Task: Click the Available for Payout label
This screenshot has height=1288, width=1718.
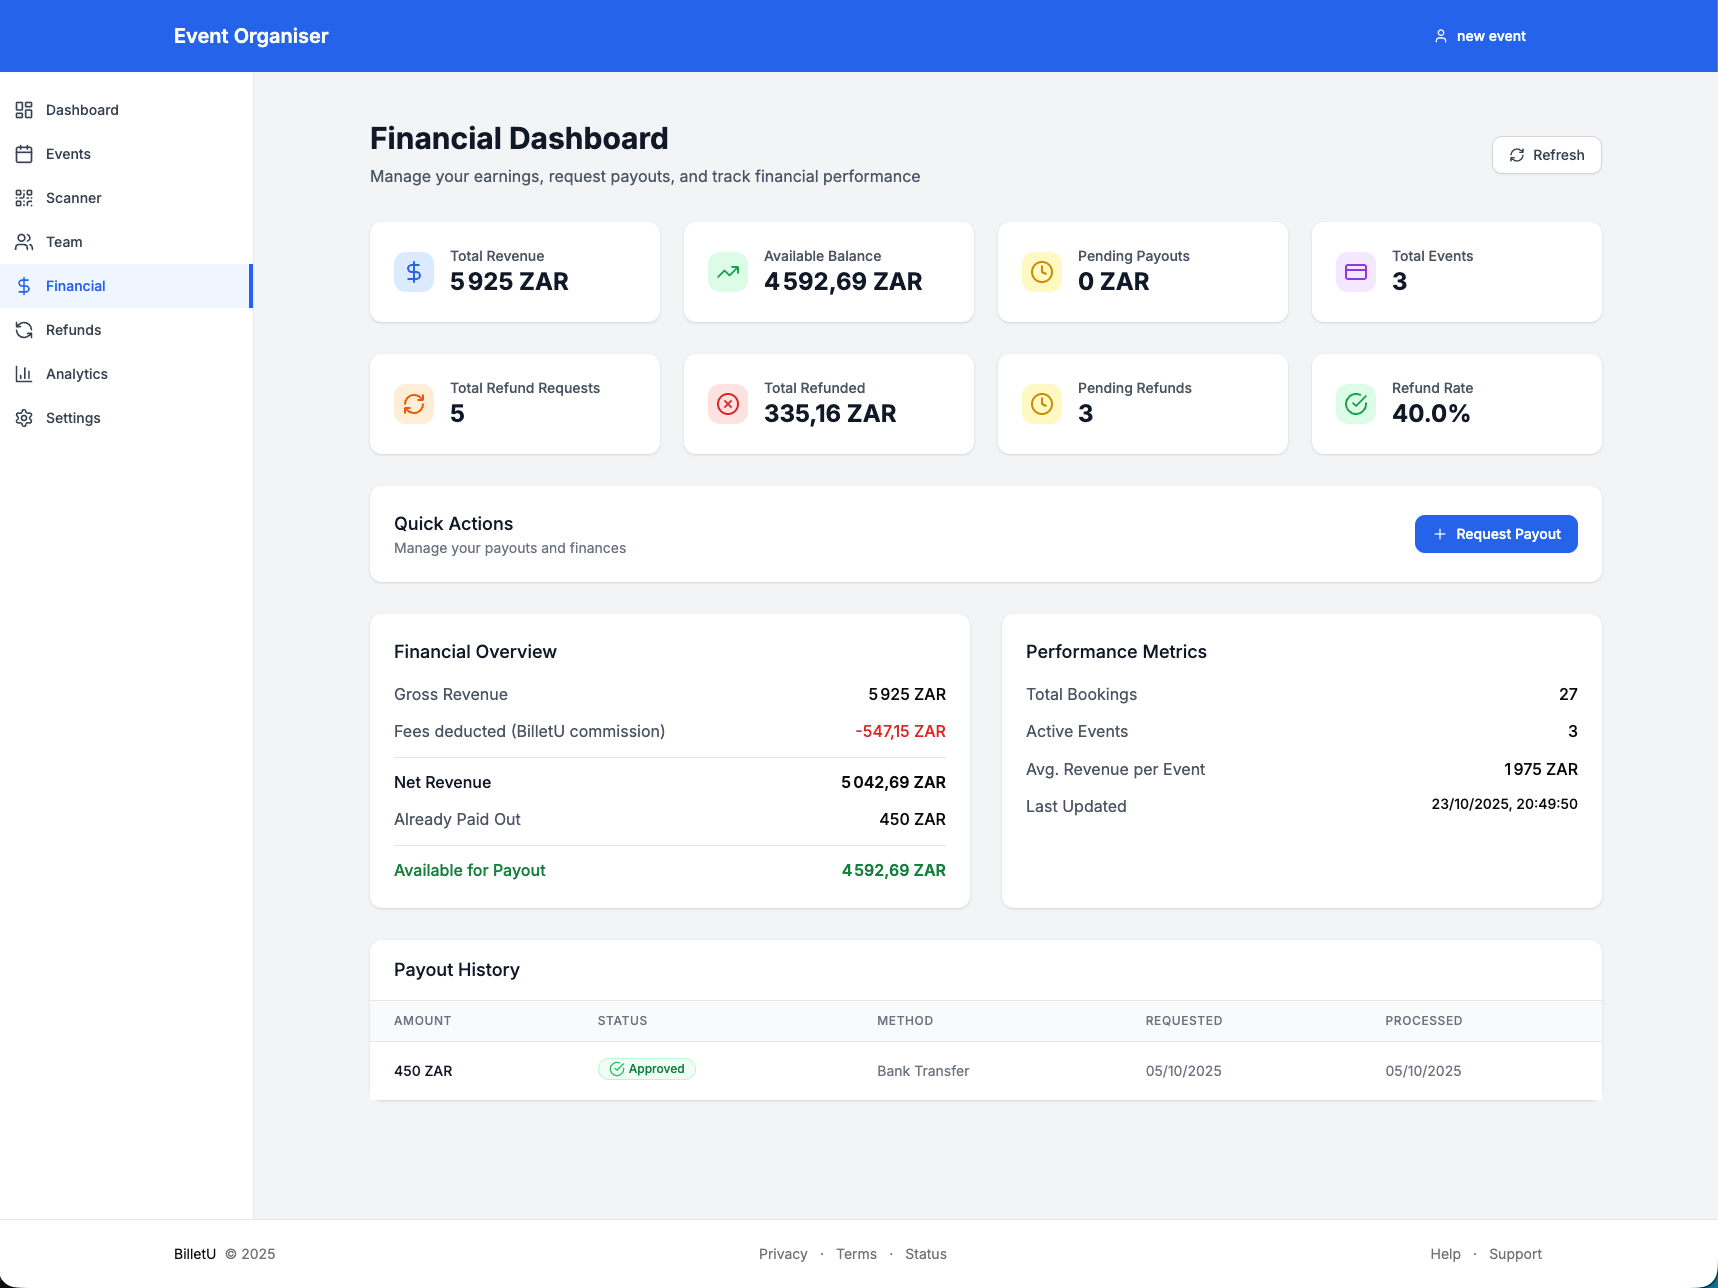Action: 470,870
